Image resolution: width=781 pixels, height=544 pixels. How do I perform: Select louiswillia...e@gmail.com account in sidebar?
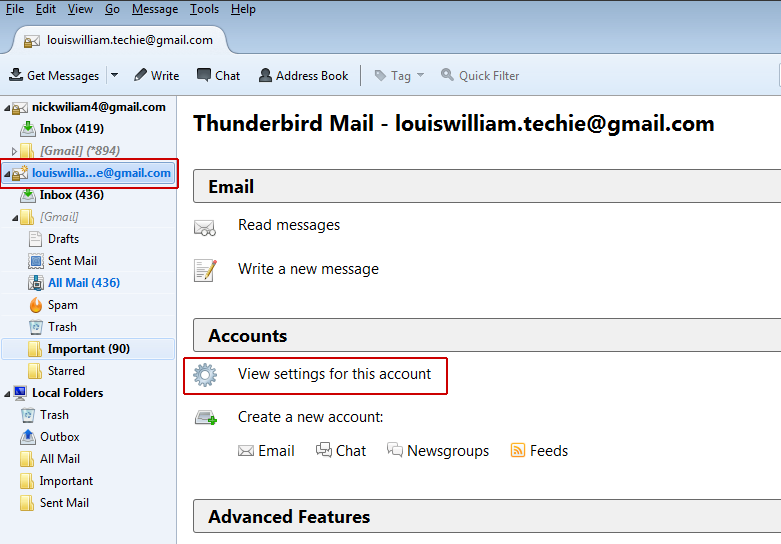tap(101, 173)
